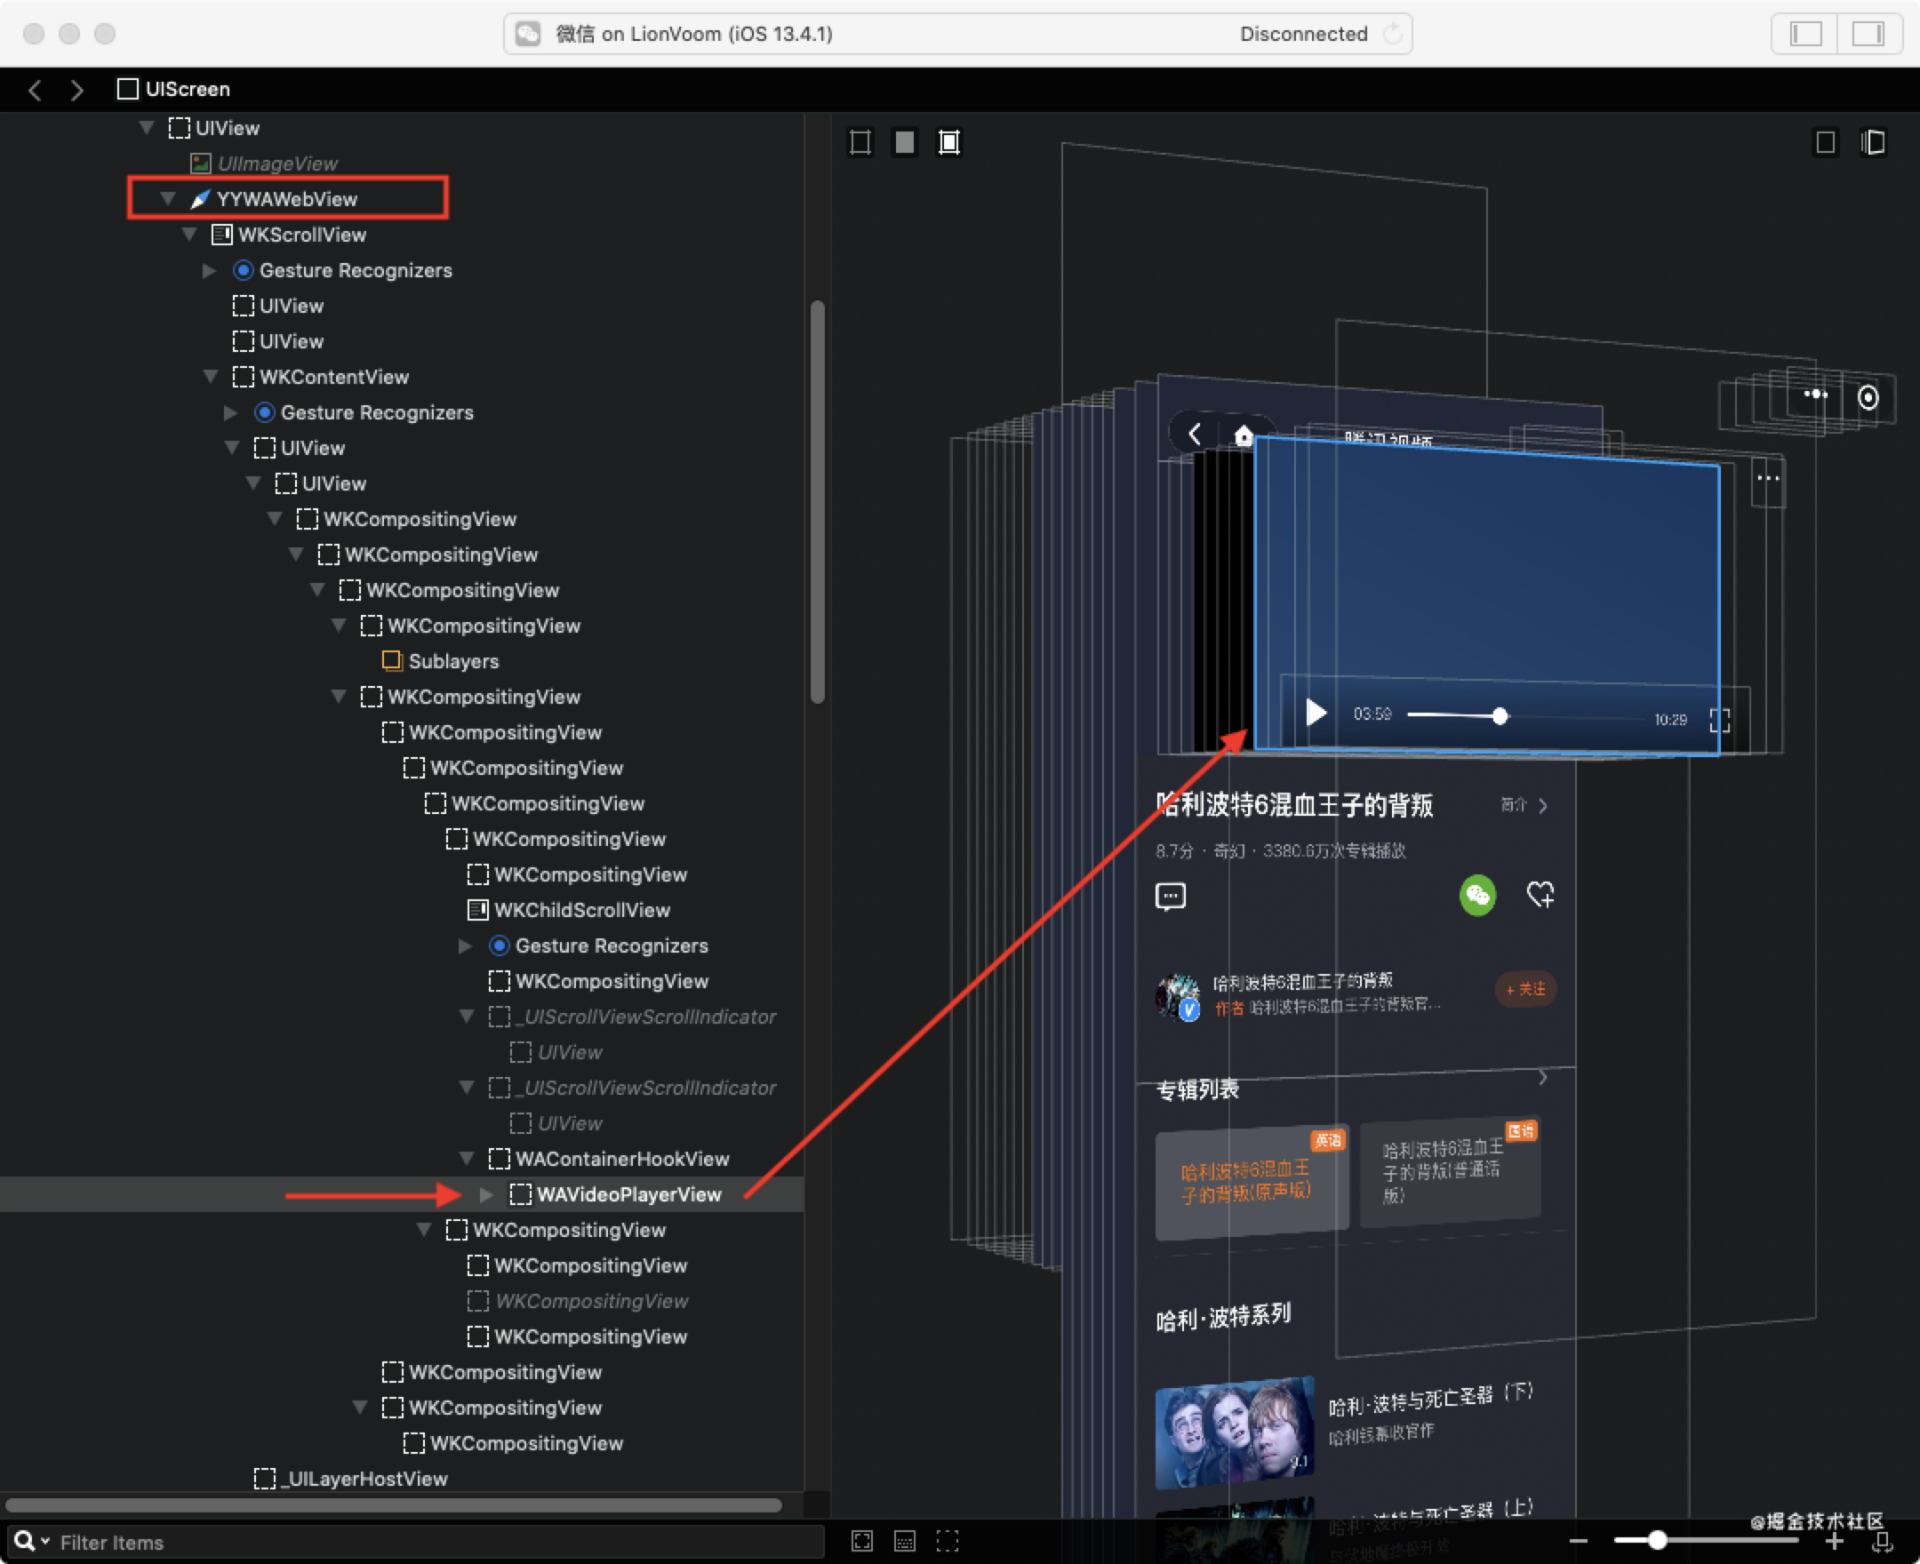Click the back navigation arrow

35,90
